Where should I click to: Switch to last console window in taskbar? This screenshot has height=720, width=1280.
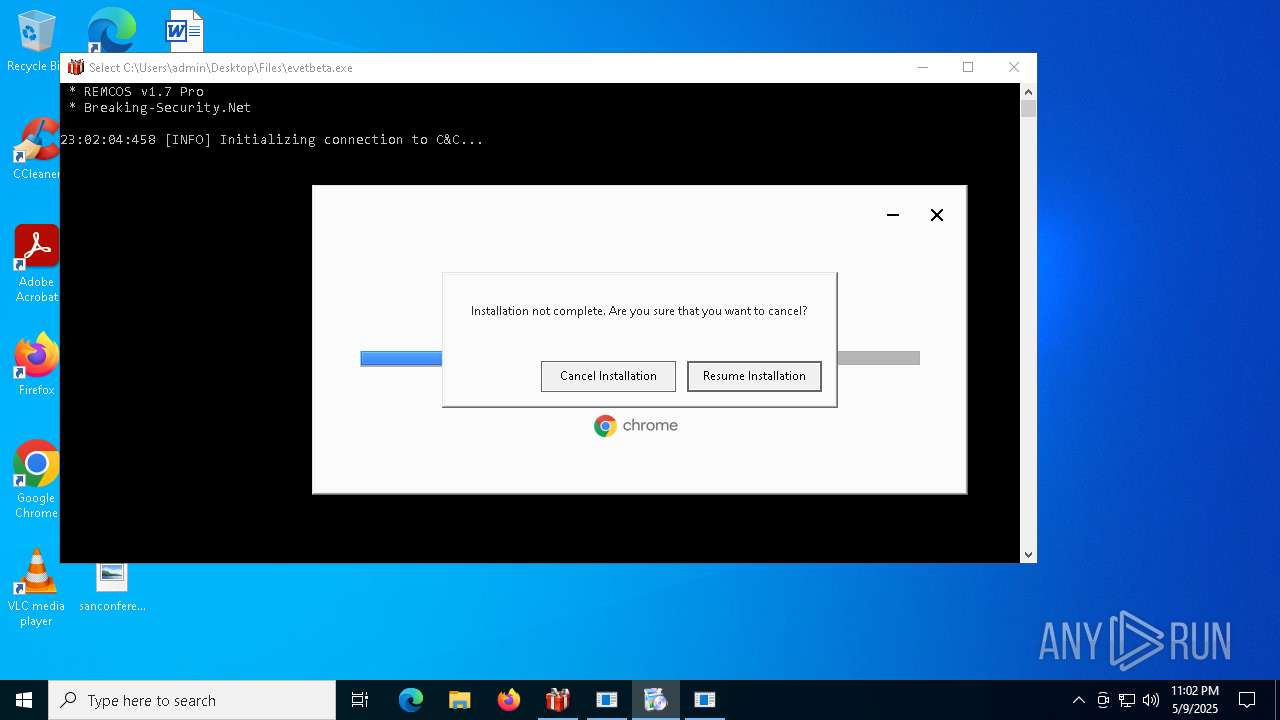click(x=705, y=700)
